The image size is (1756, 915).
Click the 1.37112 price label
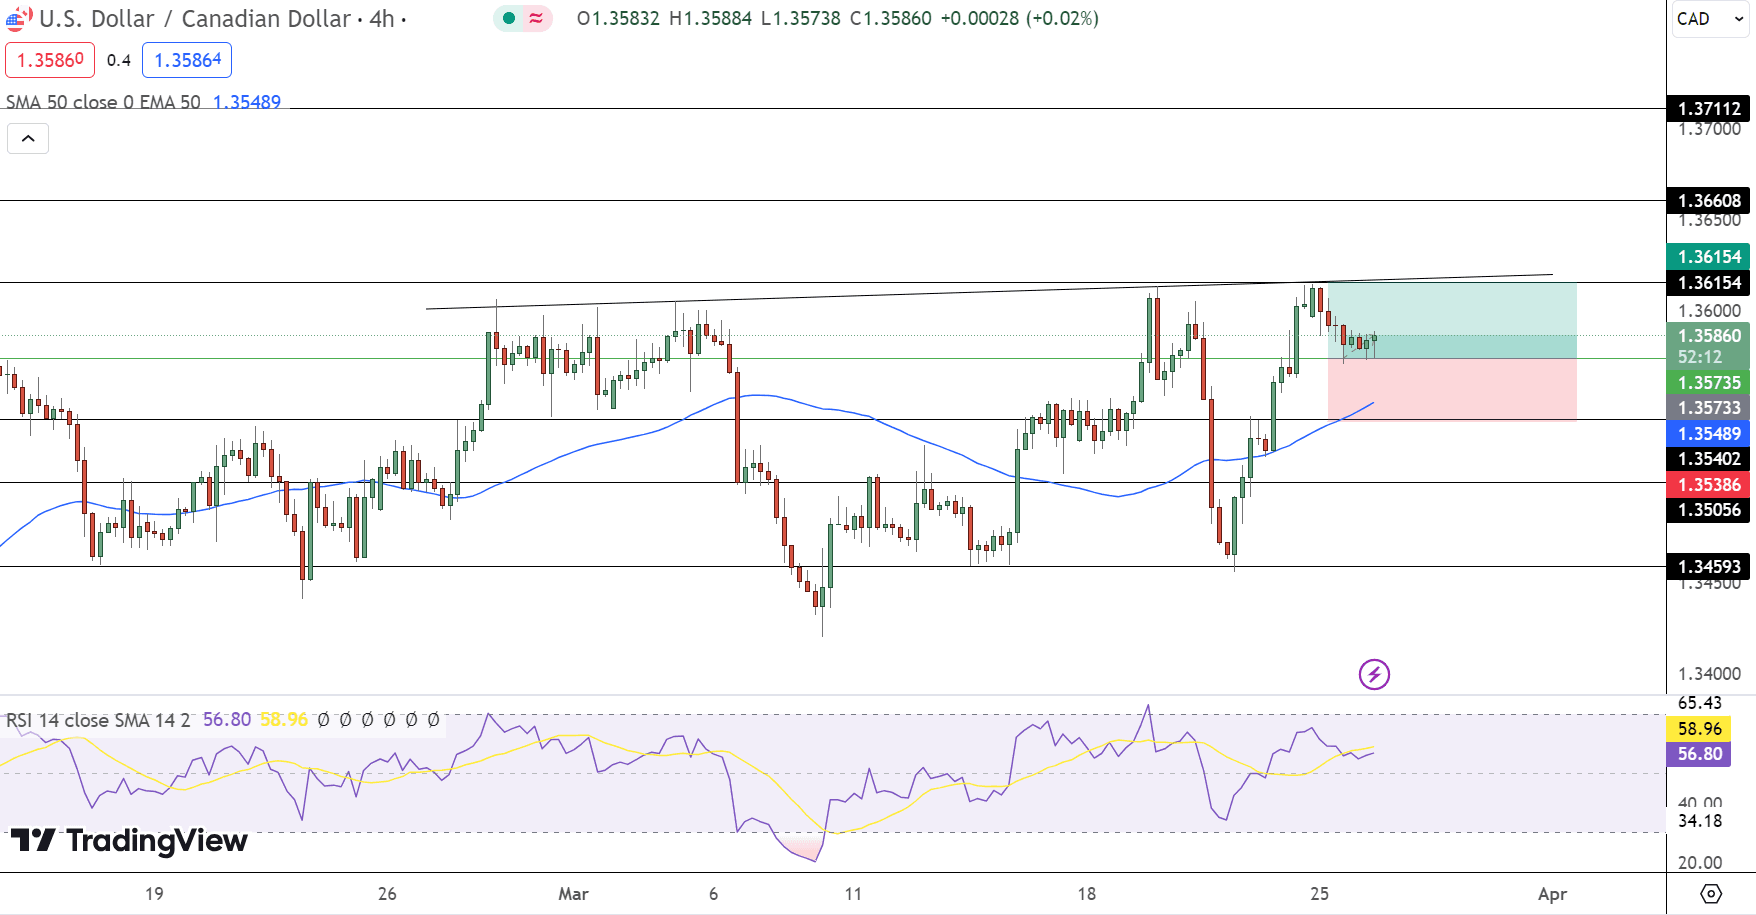pyautogui.click(x=1708, y=108)
